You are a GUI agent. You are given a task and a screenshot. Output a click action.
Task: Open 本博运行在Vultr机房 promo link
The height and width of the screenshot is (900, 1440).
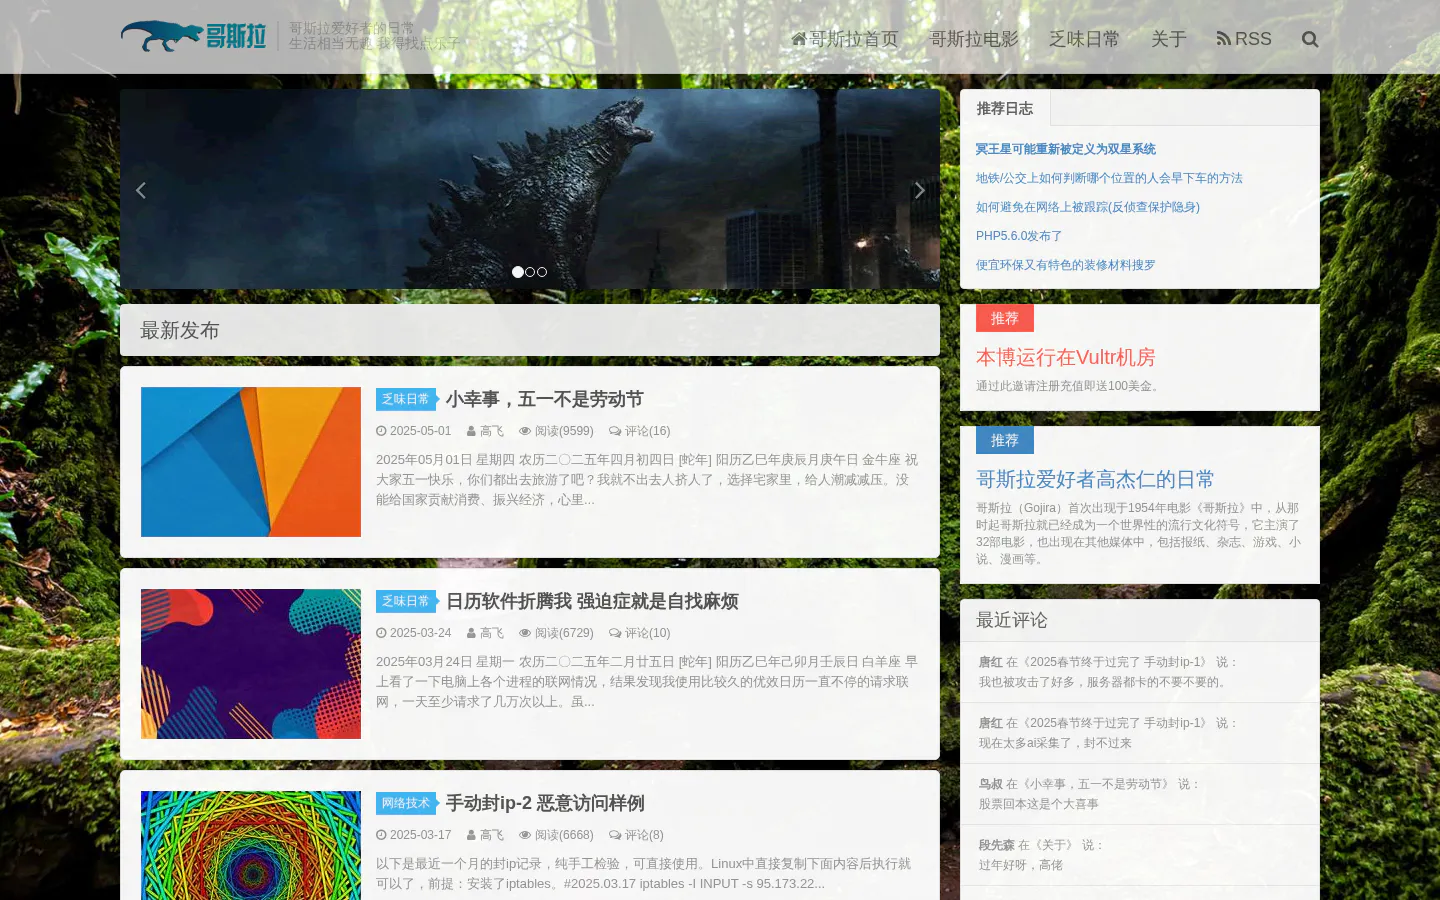pyautogui.click(x=1066, y=357)
